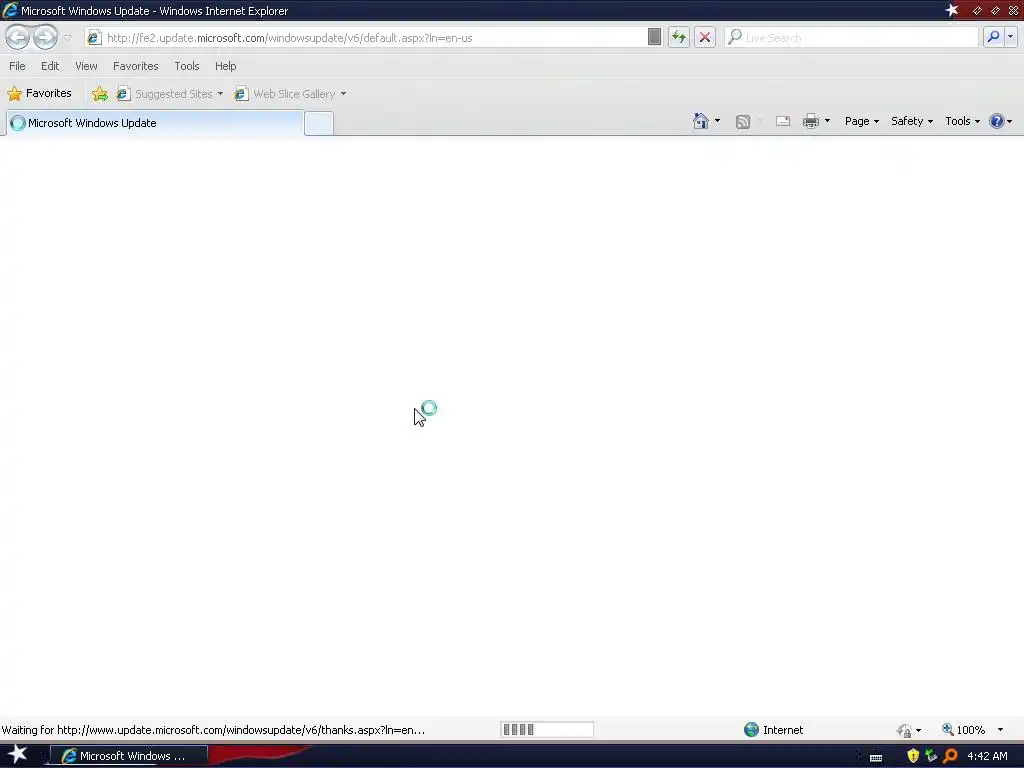Click the on-screen keyboard tray icon

point(876,757)
